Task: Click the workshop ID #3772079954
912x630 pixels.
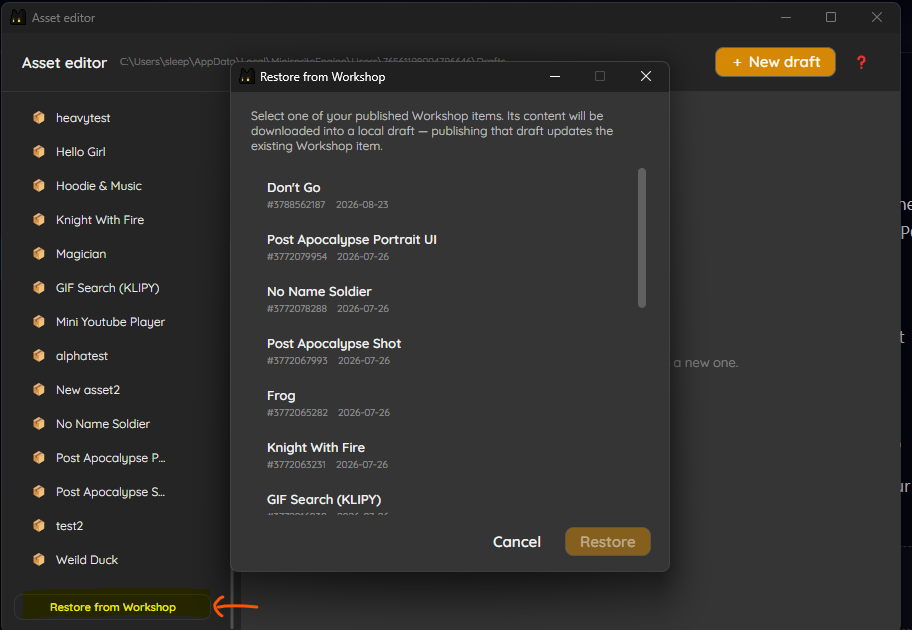Action: [x=297, y=257]
